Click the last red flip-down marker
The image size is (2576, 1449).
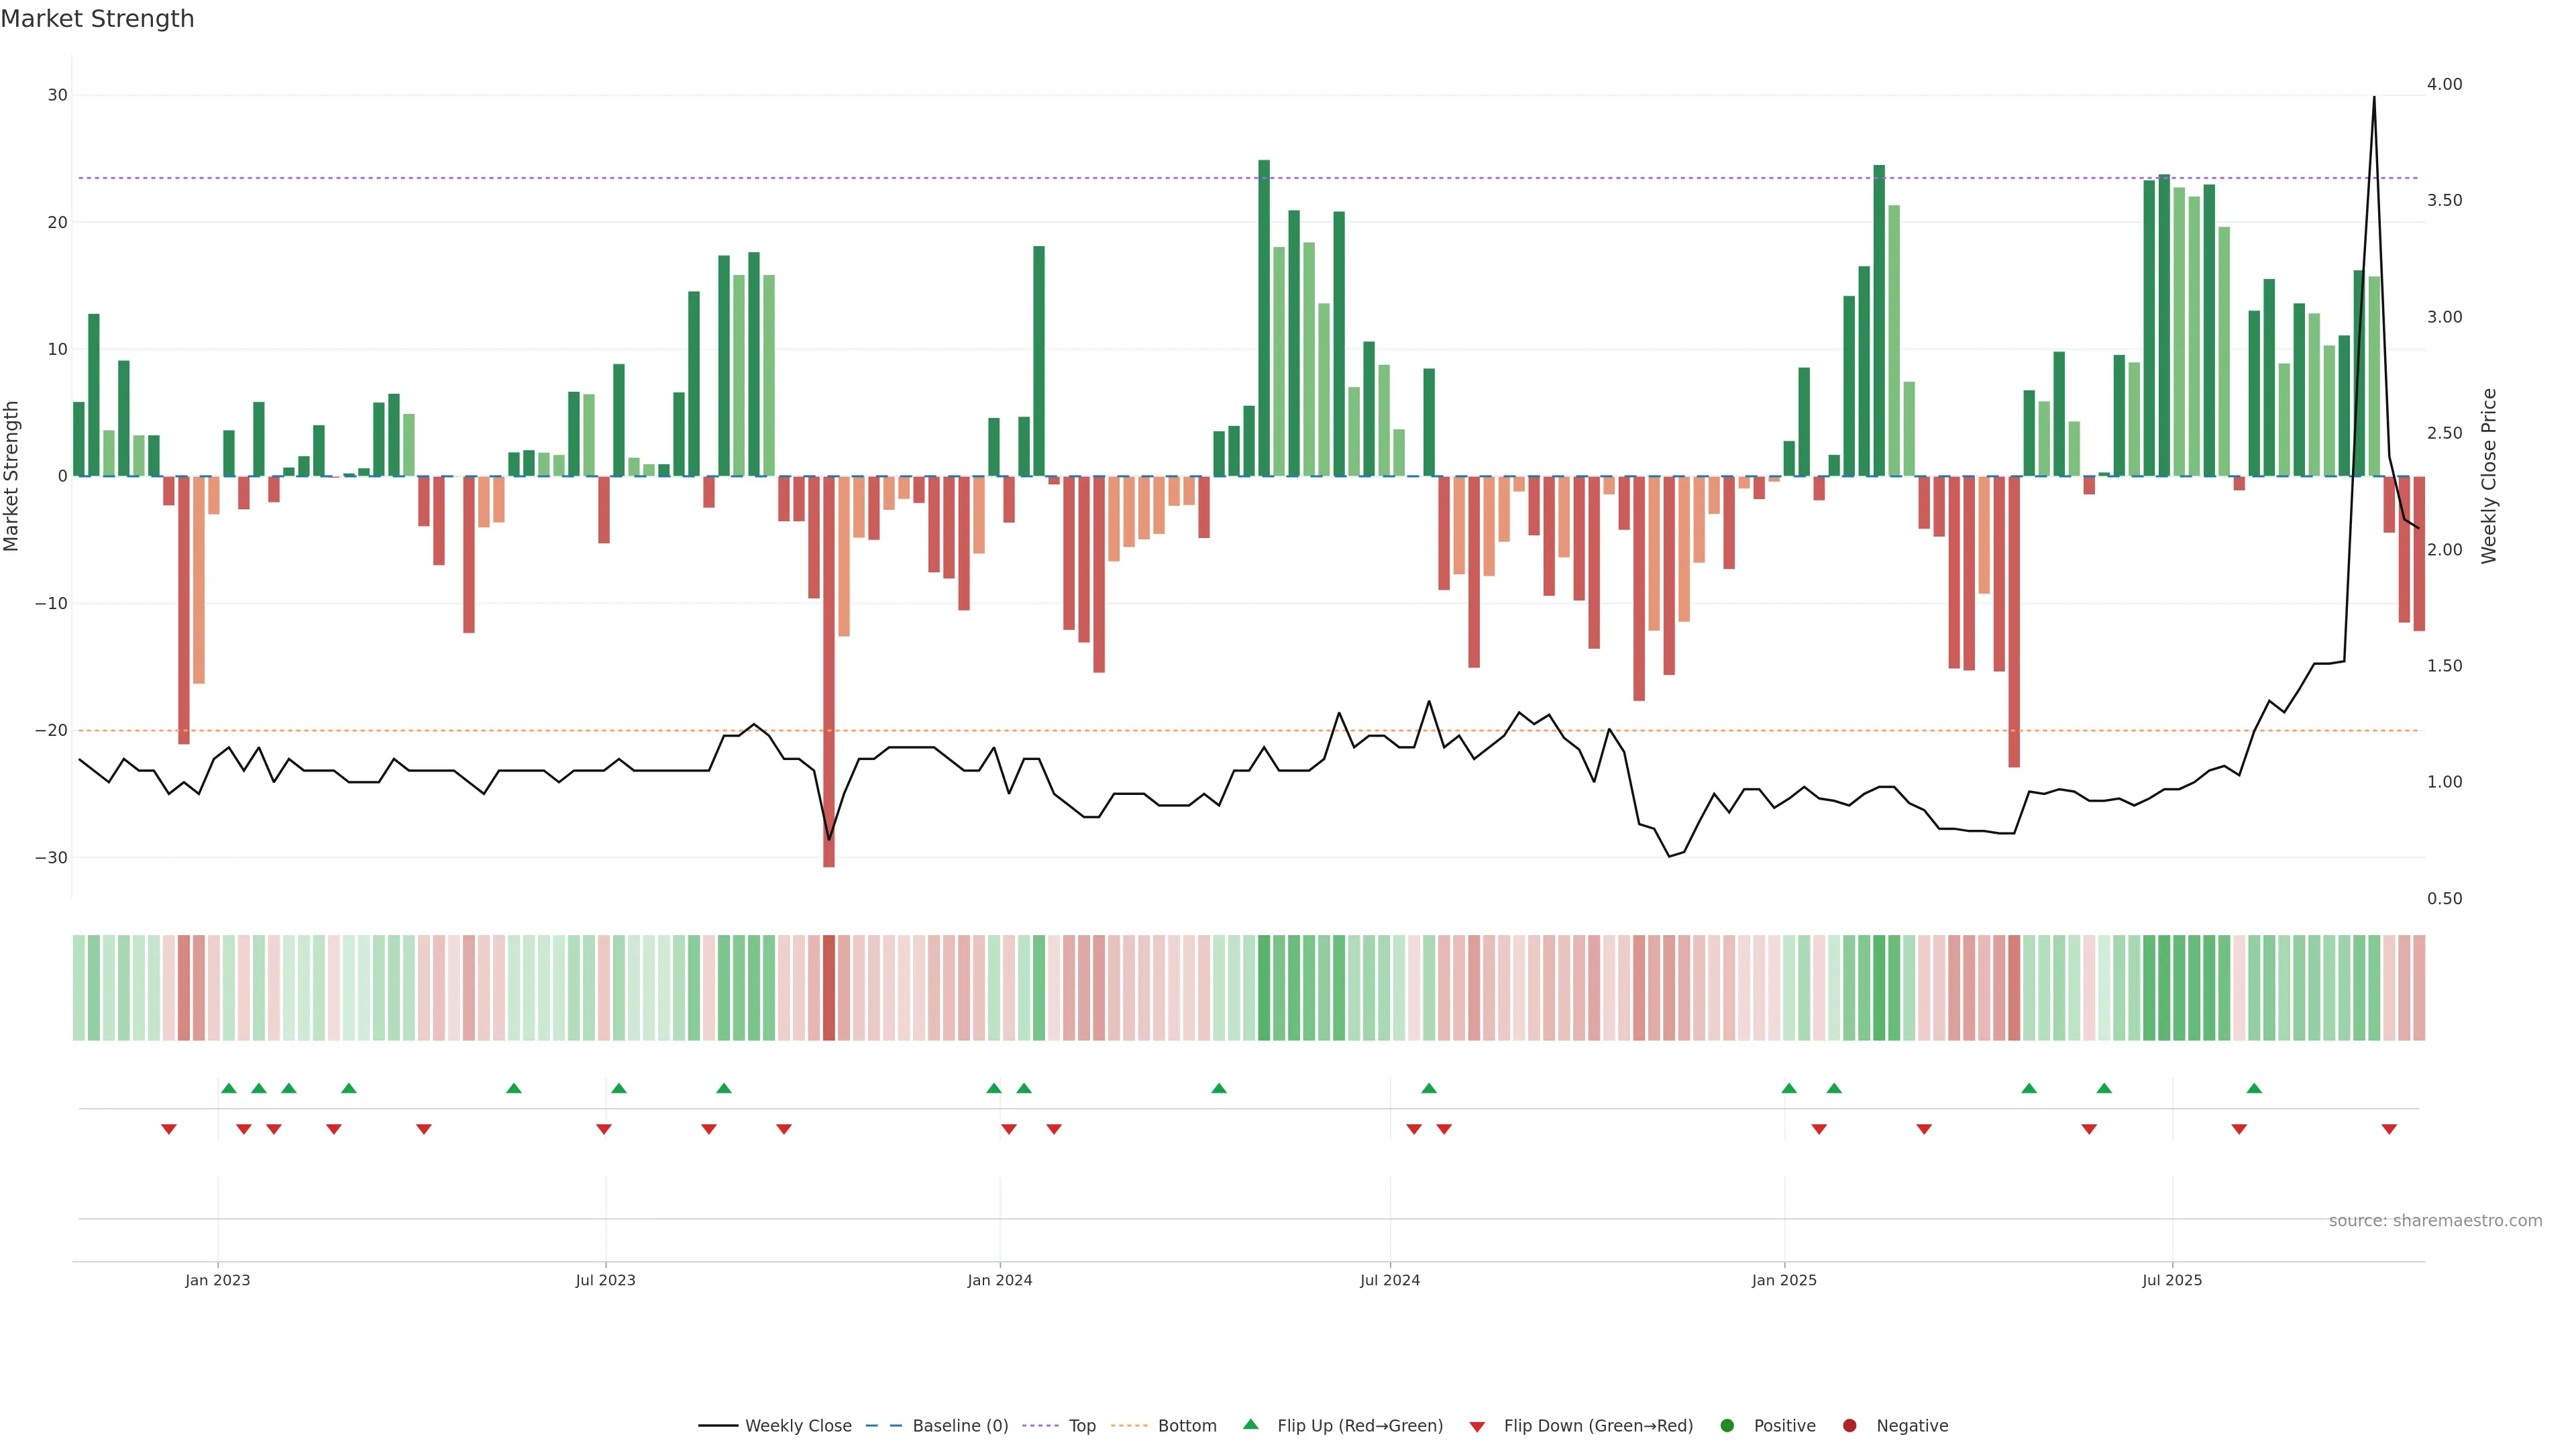click(x=2389, y=1129)
